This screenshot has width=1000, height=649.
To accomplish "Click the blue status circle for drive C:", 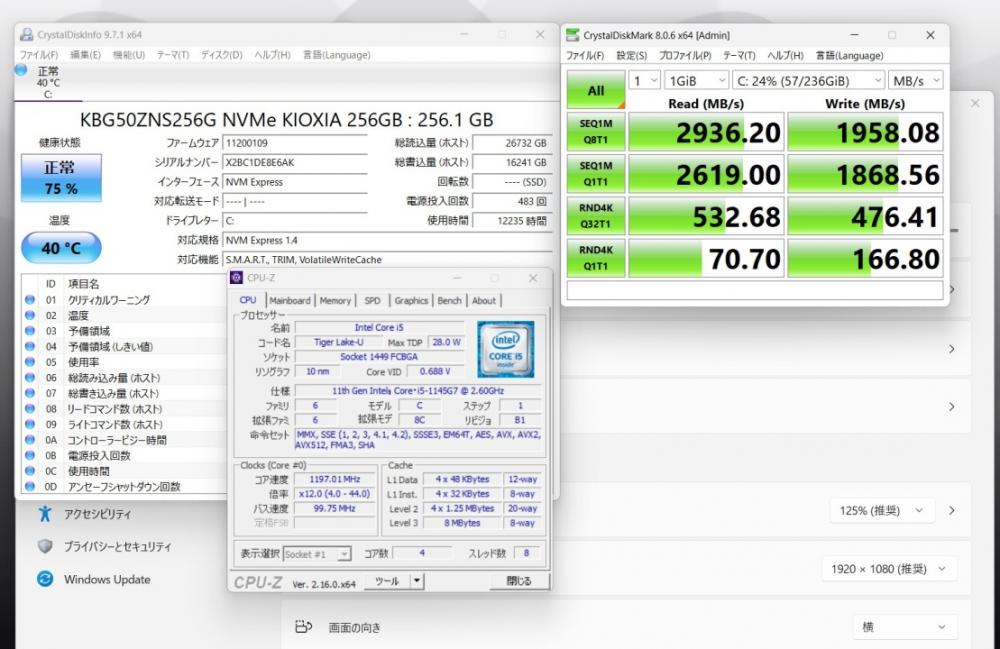I will click(22, 70).
